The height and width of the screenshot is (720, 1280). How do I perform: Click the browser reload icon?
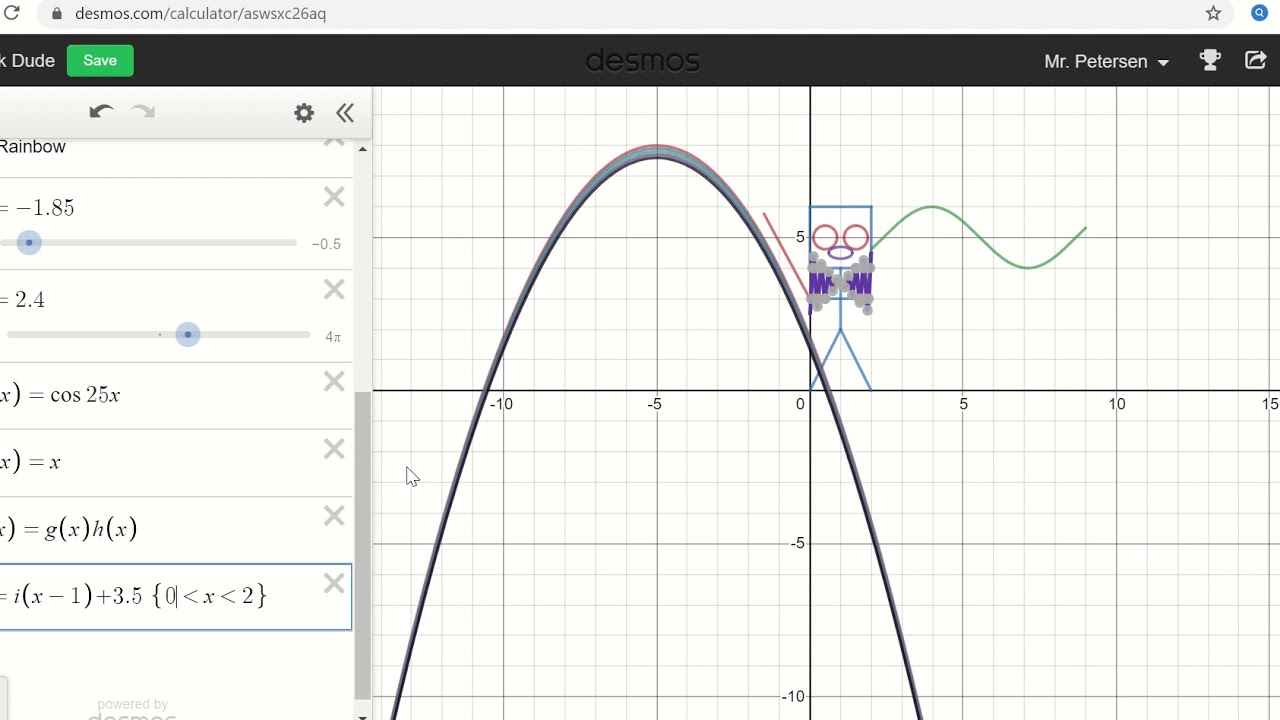point(12,13)
